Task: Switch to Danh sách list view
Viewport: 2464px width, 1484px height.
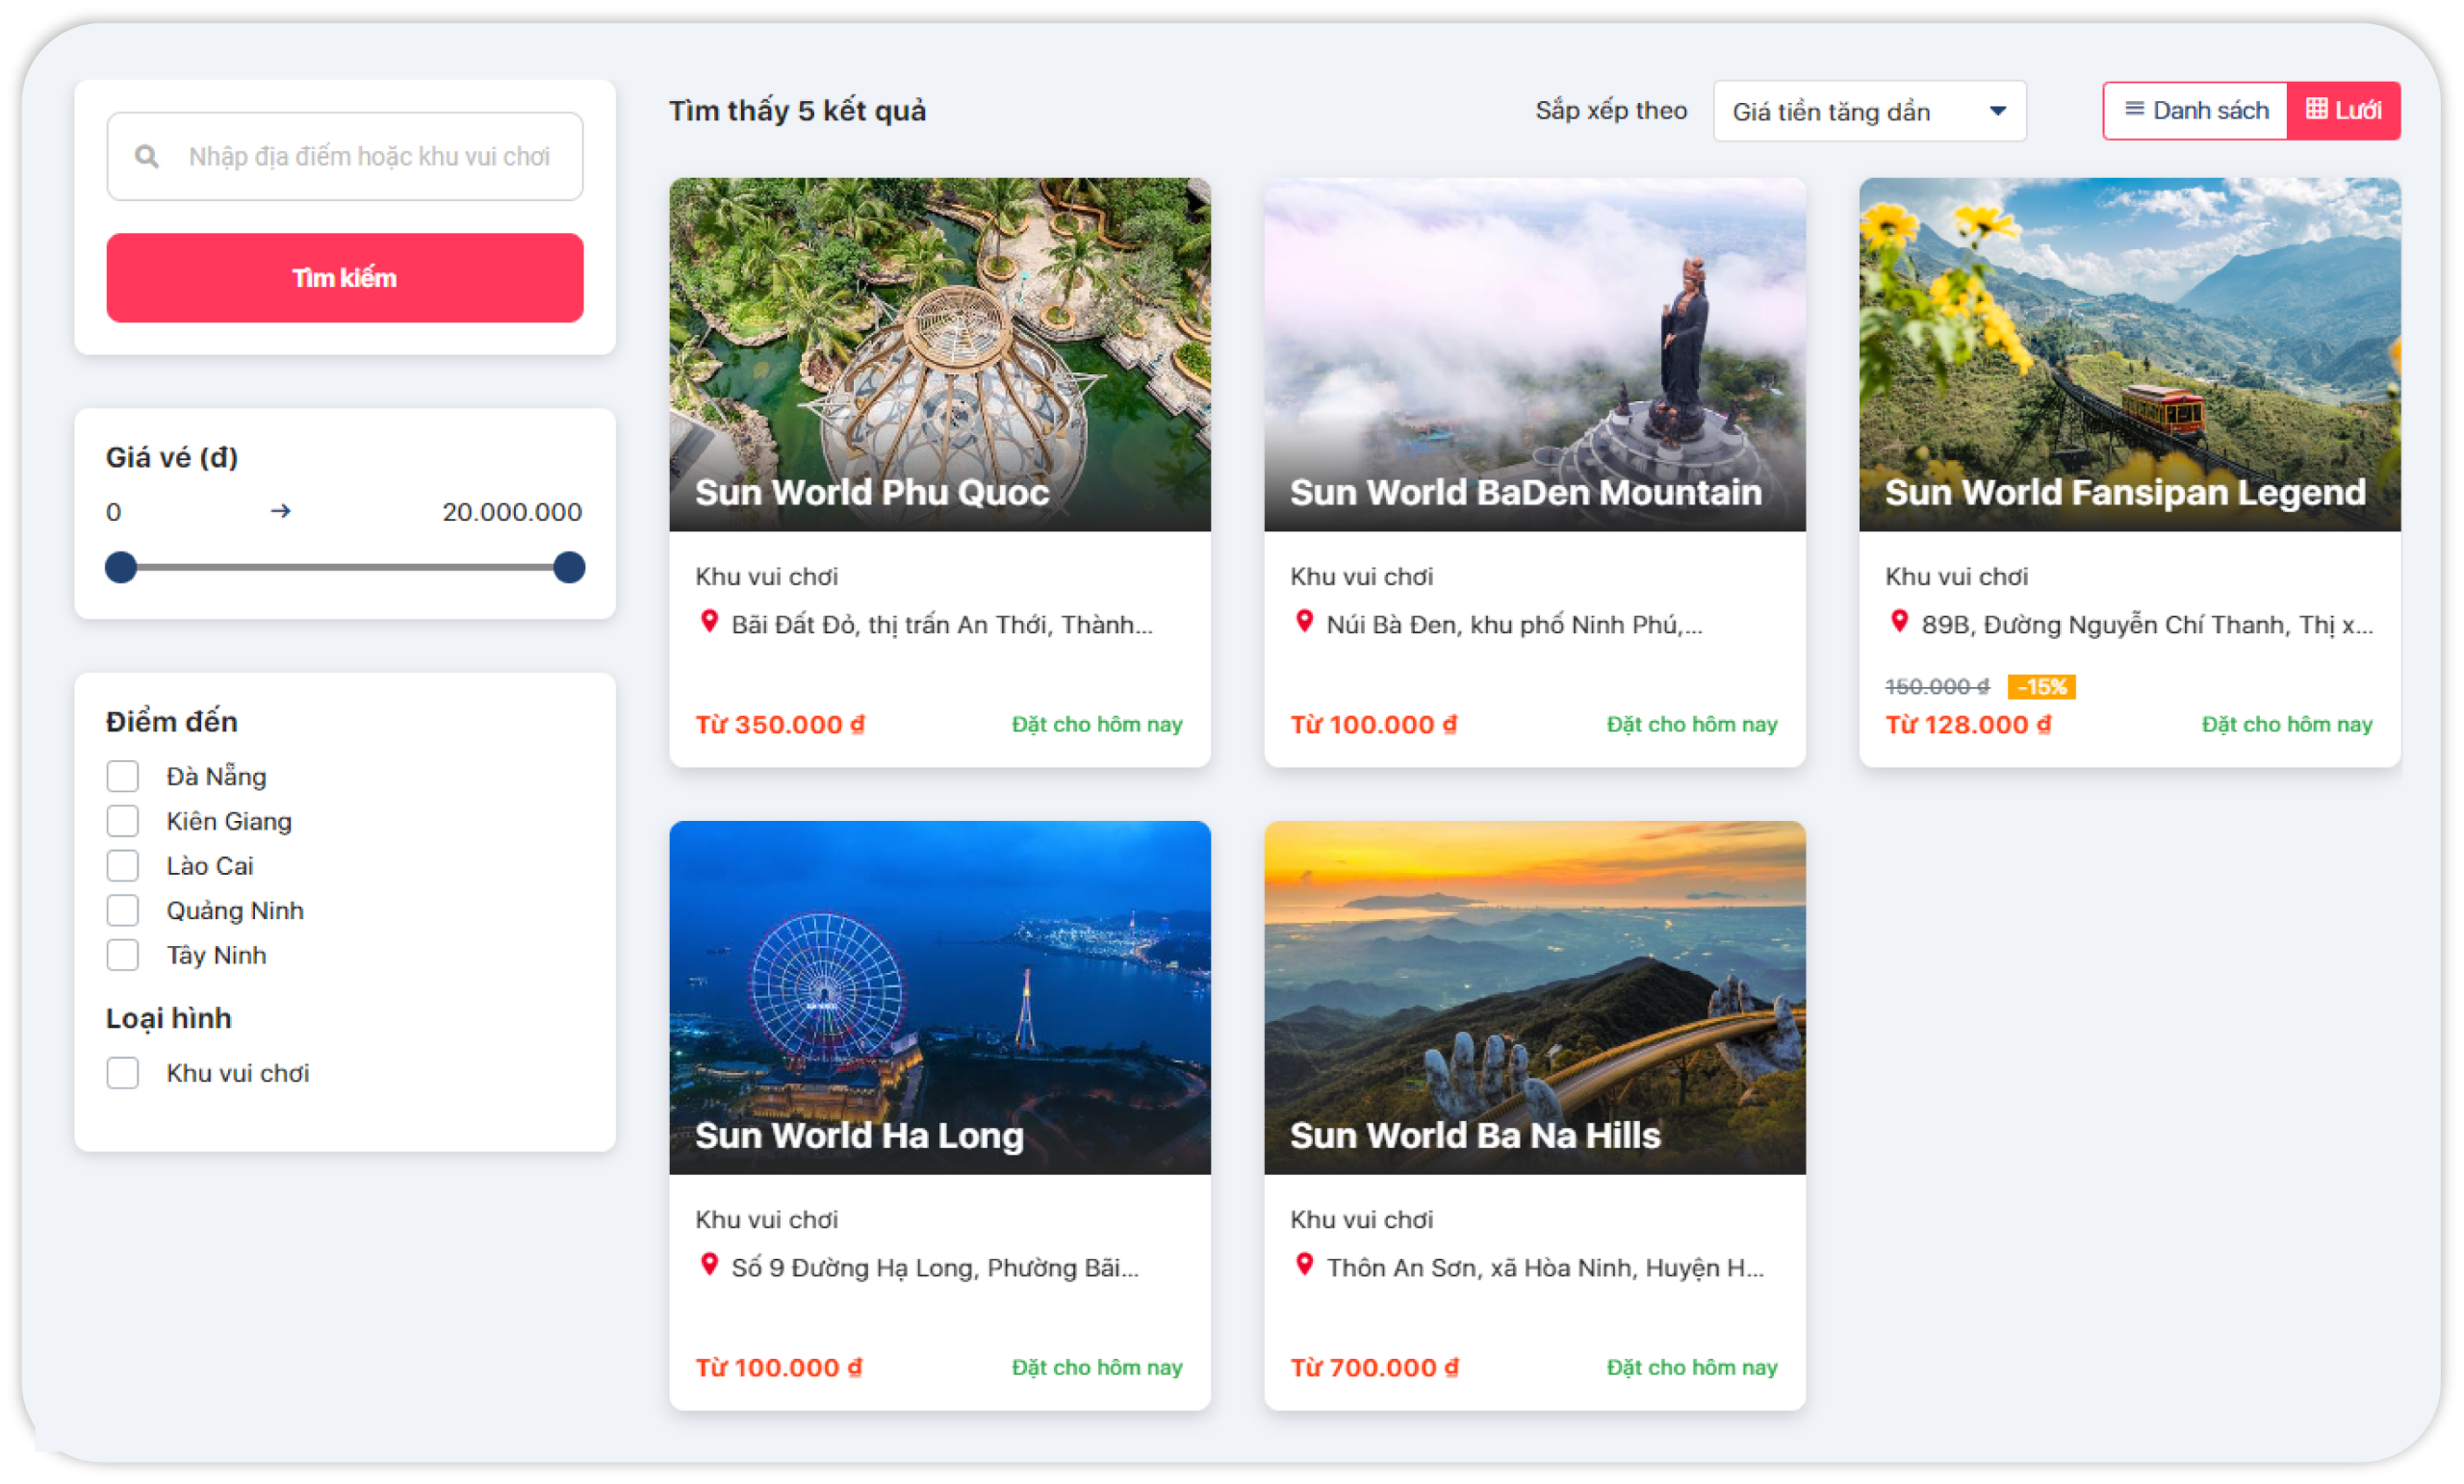Action: [x=2195, y=110]
